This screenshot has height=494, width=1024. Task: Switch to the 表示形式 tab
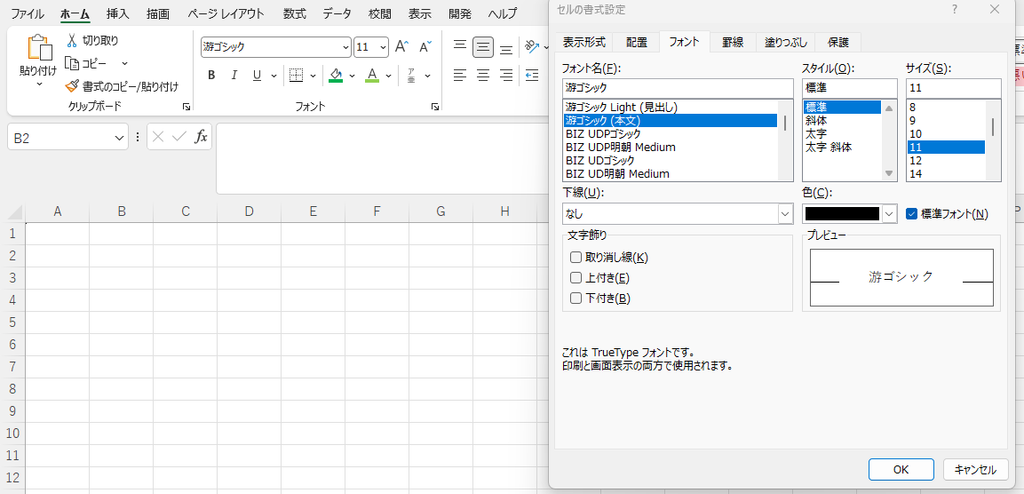(584, 42)
